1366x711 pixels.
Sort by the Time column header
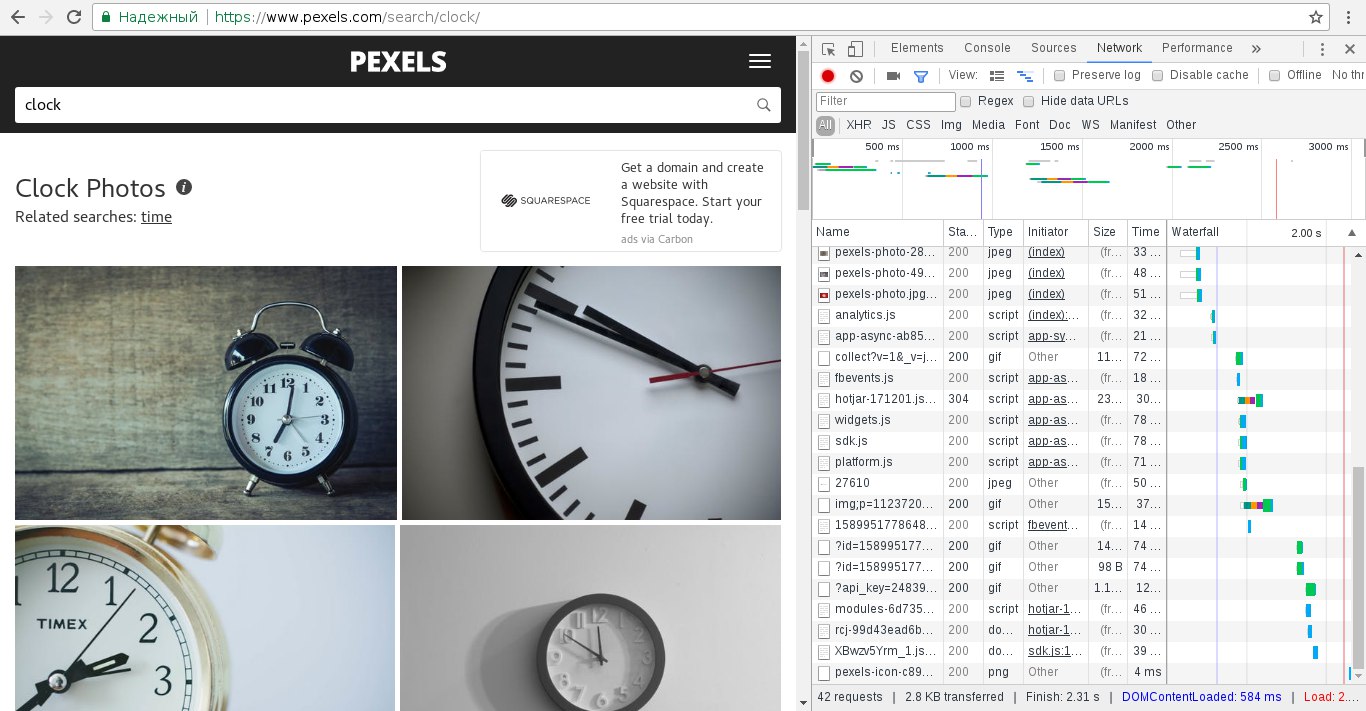(x=1147, y=232)
